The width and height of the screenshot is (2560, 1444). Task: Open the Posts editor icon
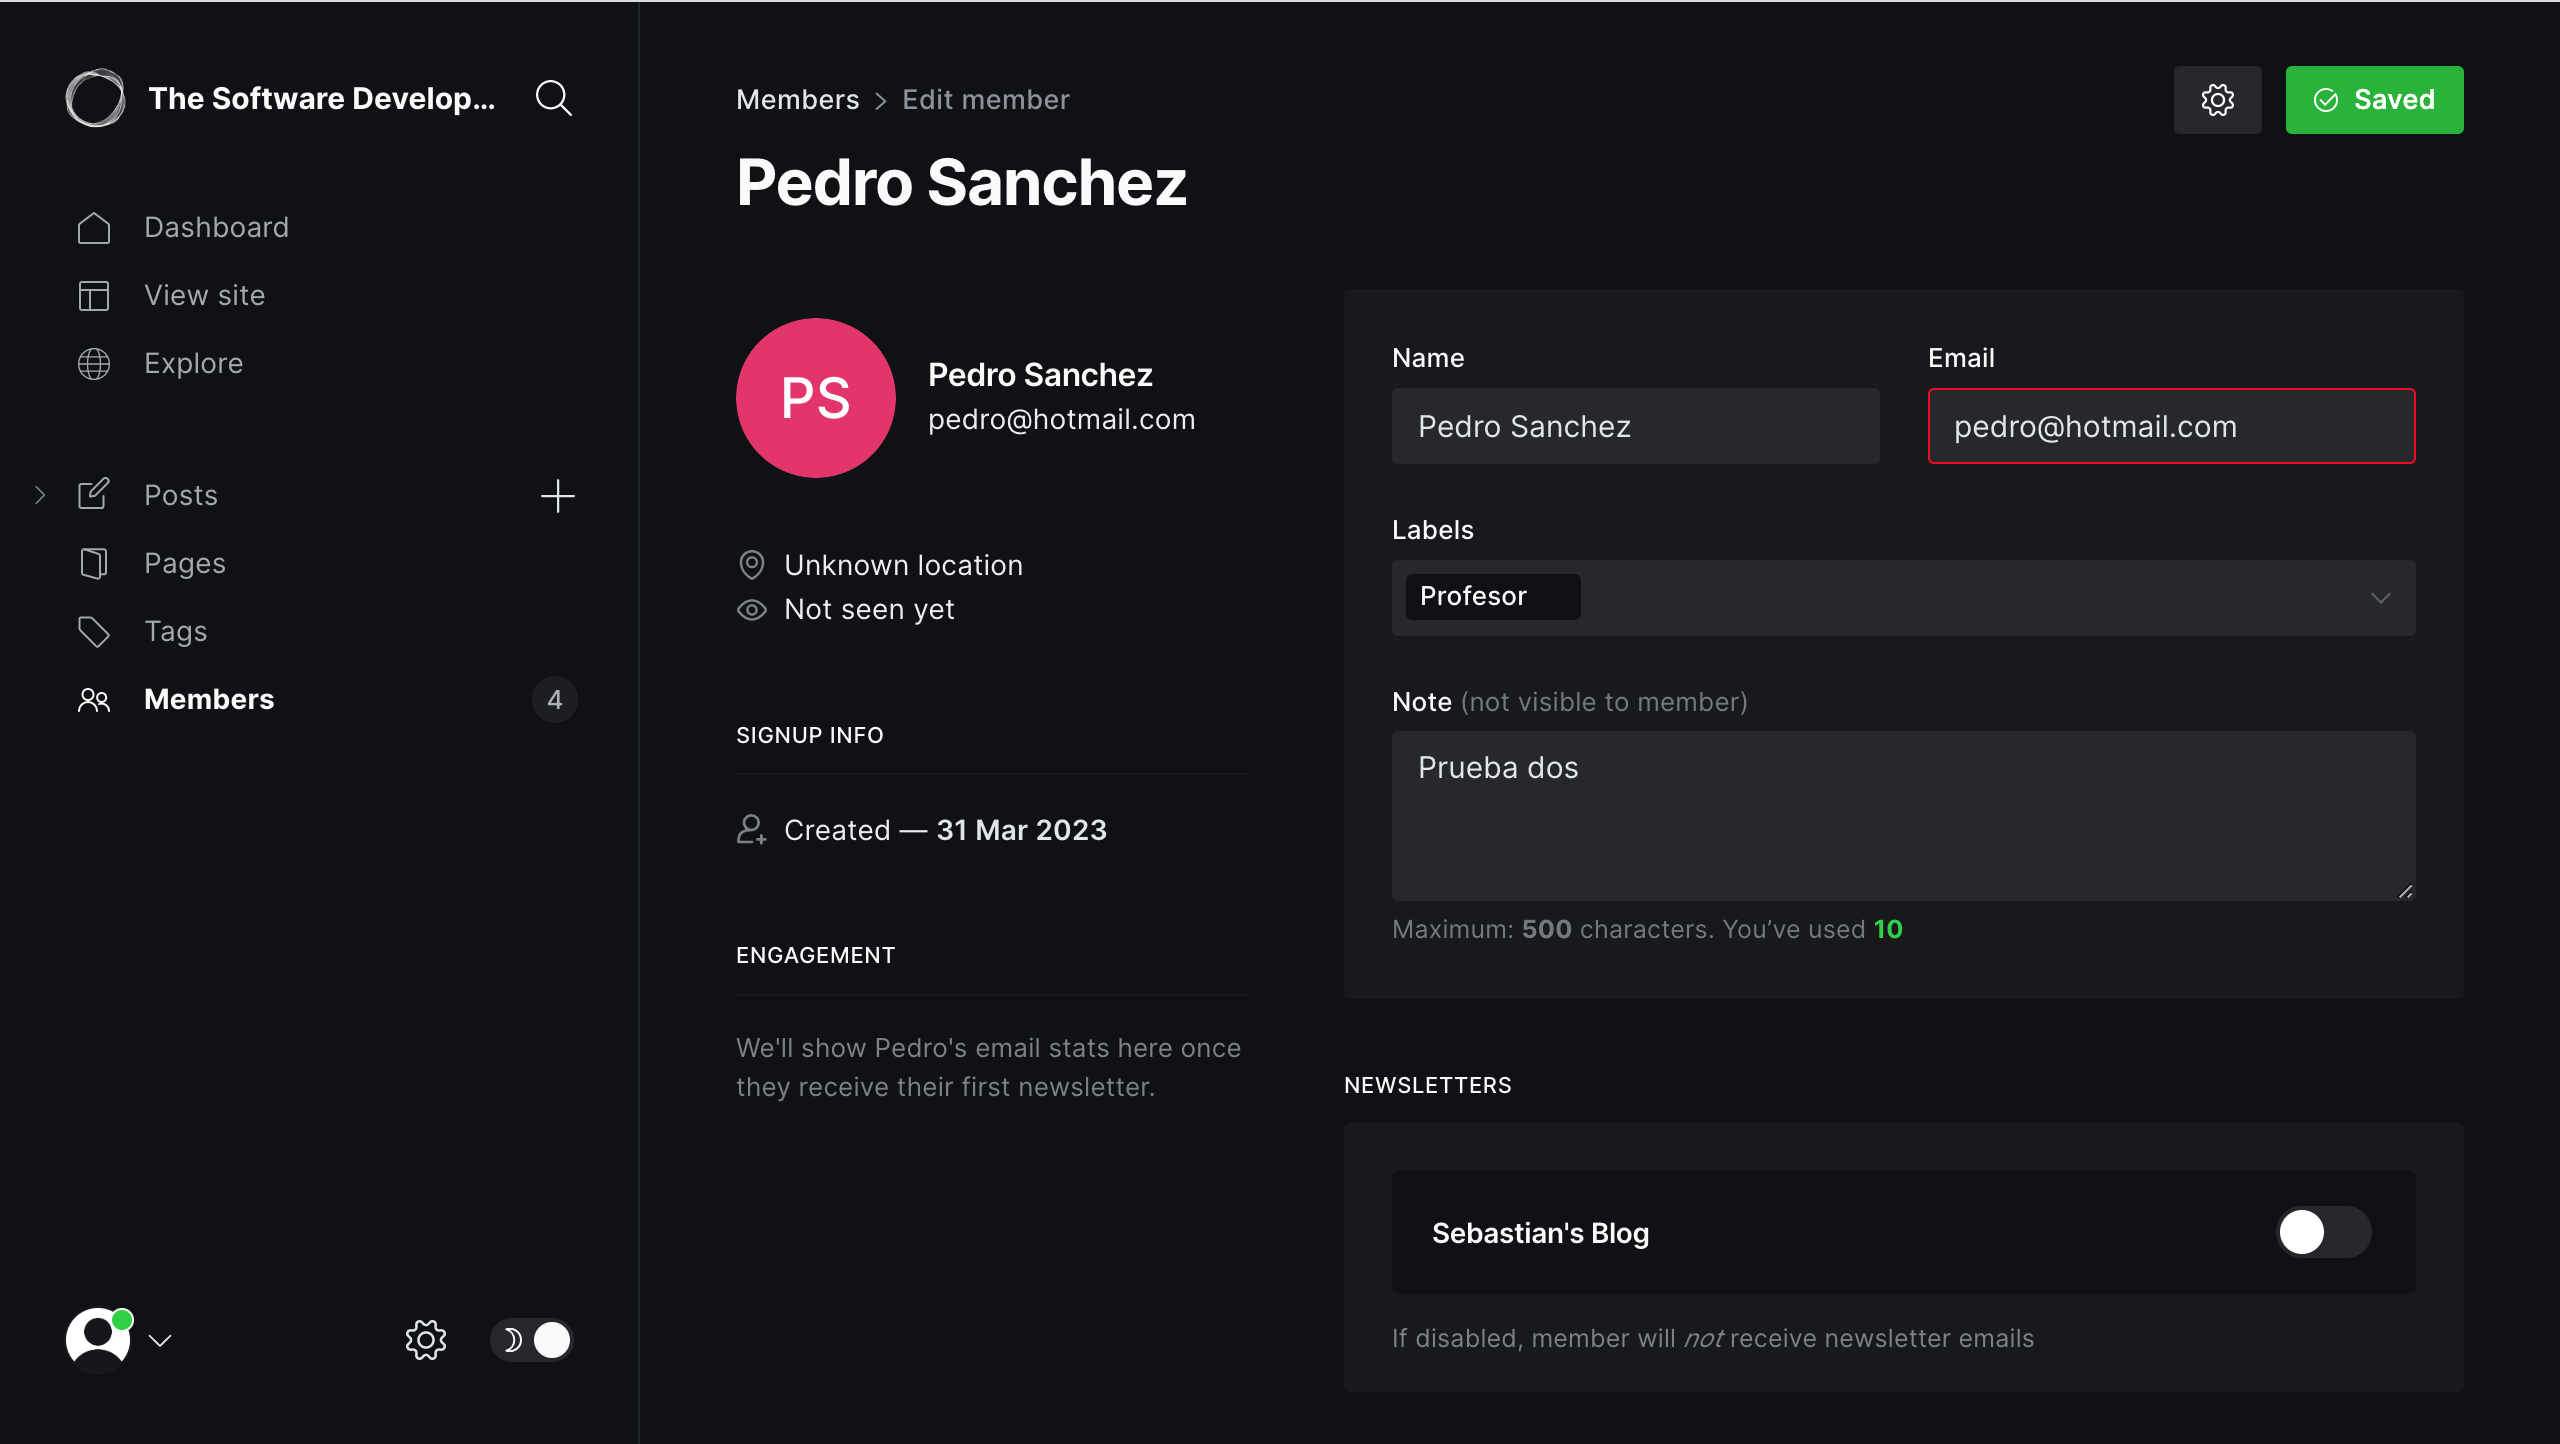[94, 494]
